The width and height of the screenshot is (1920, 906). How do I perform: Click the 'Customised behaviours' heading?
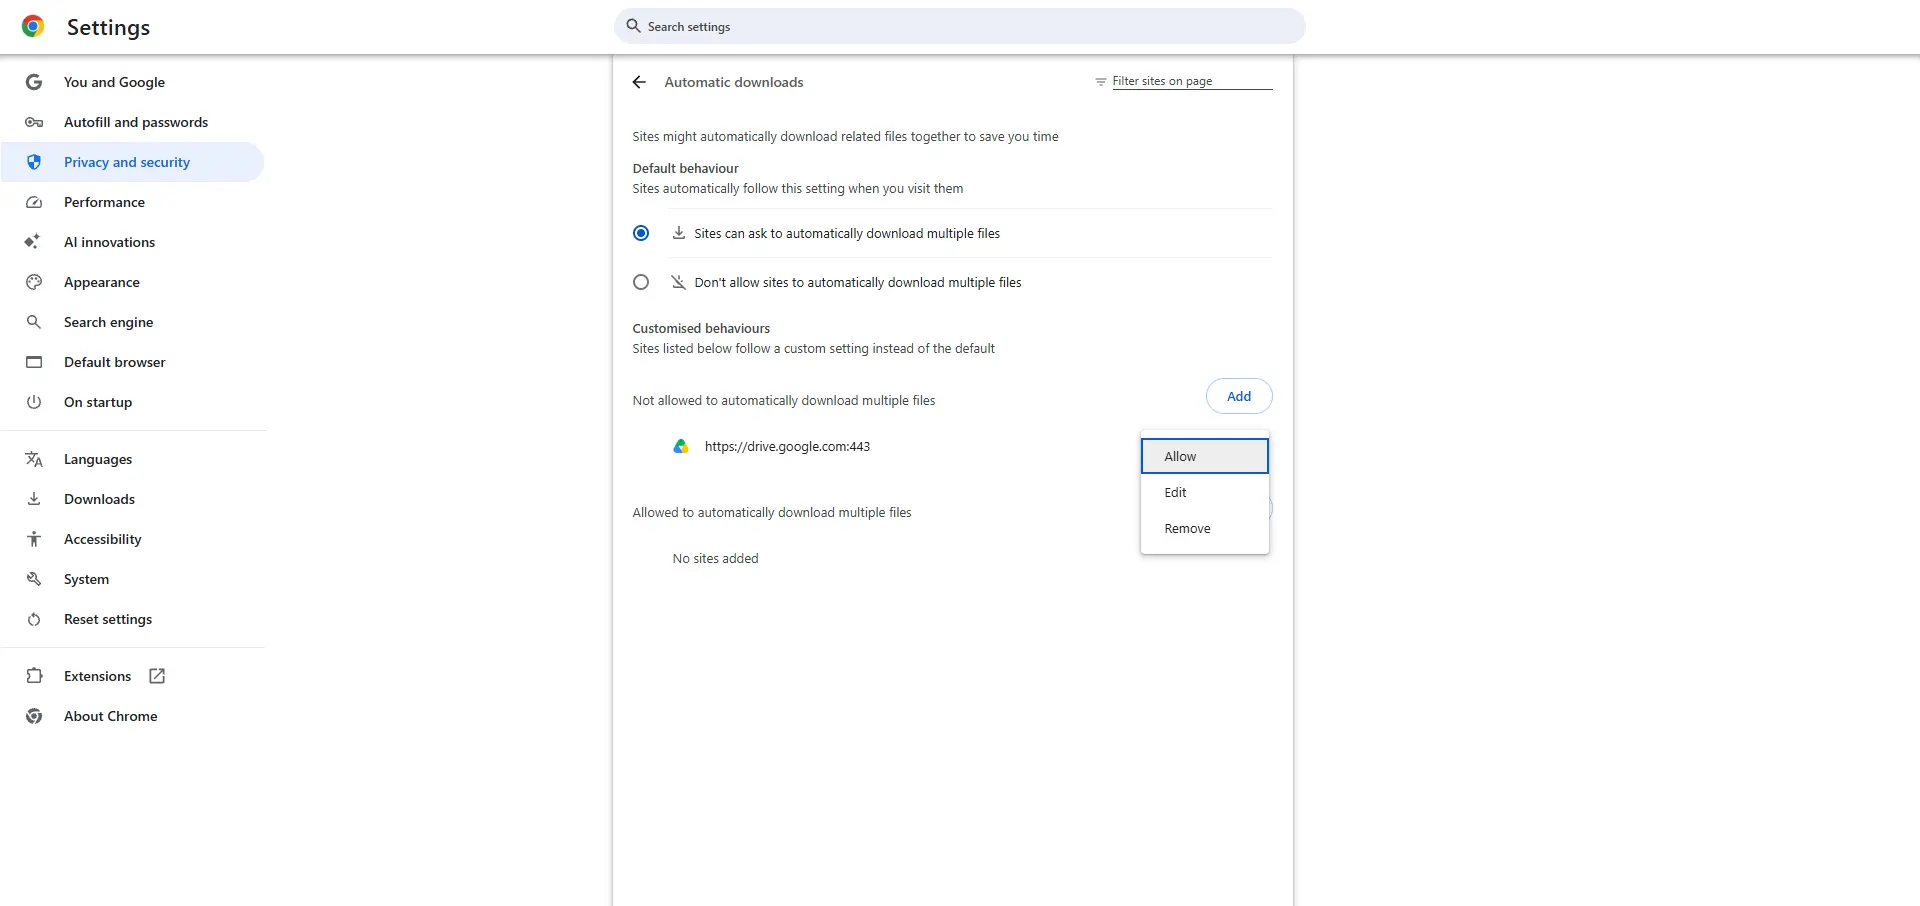pos(701,328)
